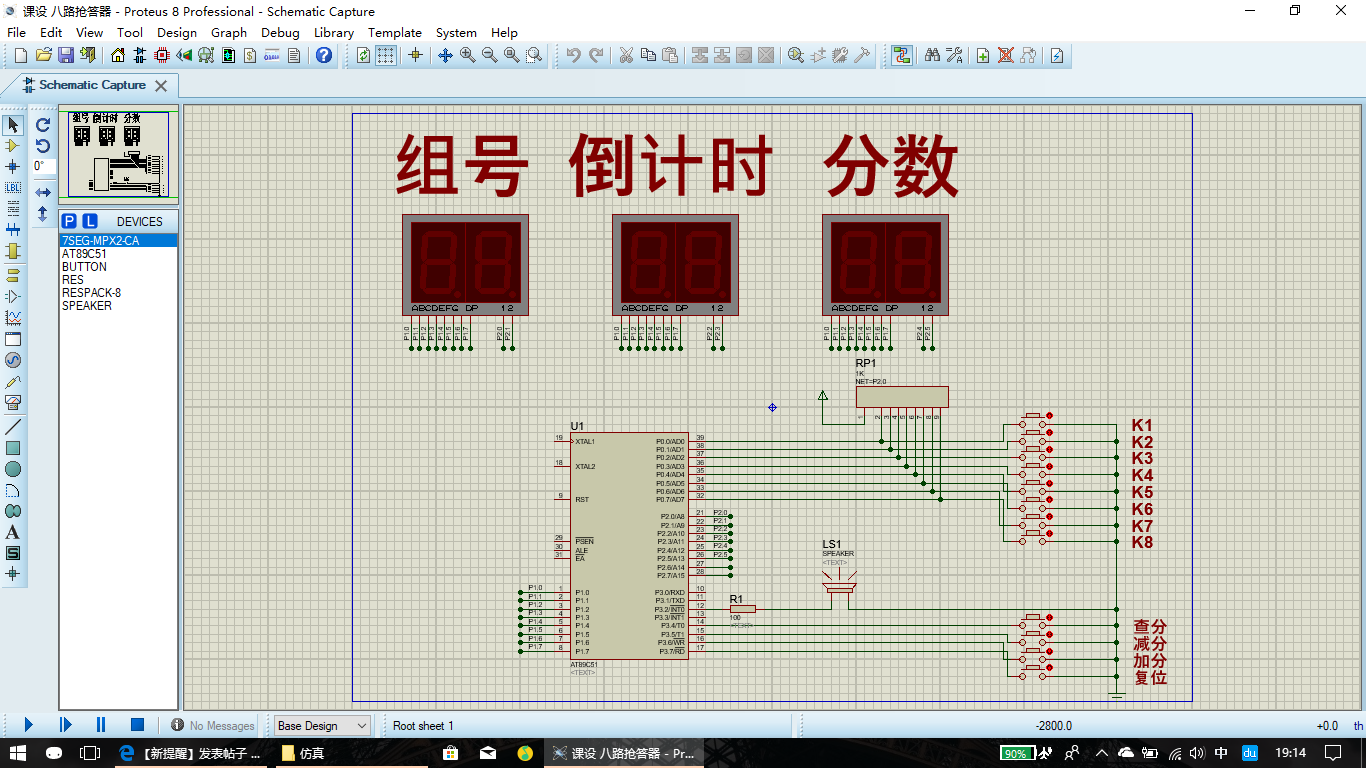This screenshot has width=1366, height=768.
Task: Choose the 2D Graphics Text 'A' tool
Action: pos(13,532)
